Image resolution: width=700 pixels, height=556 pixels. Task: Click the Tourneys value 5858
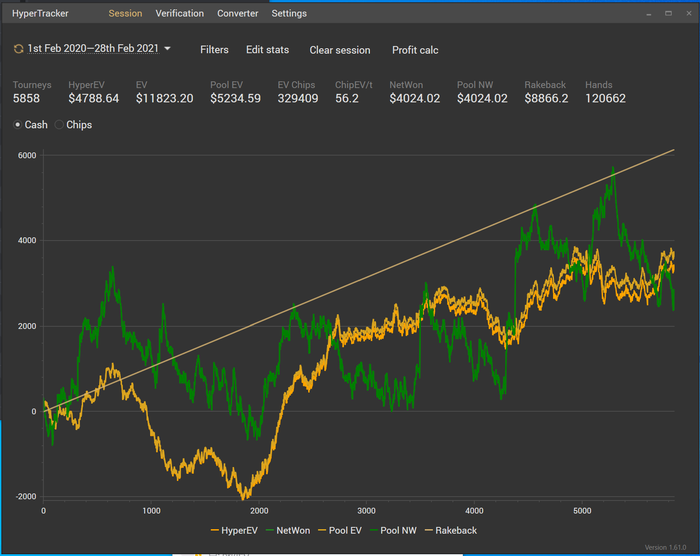coord(26,98)
